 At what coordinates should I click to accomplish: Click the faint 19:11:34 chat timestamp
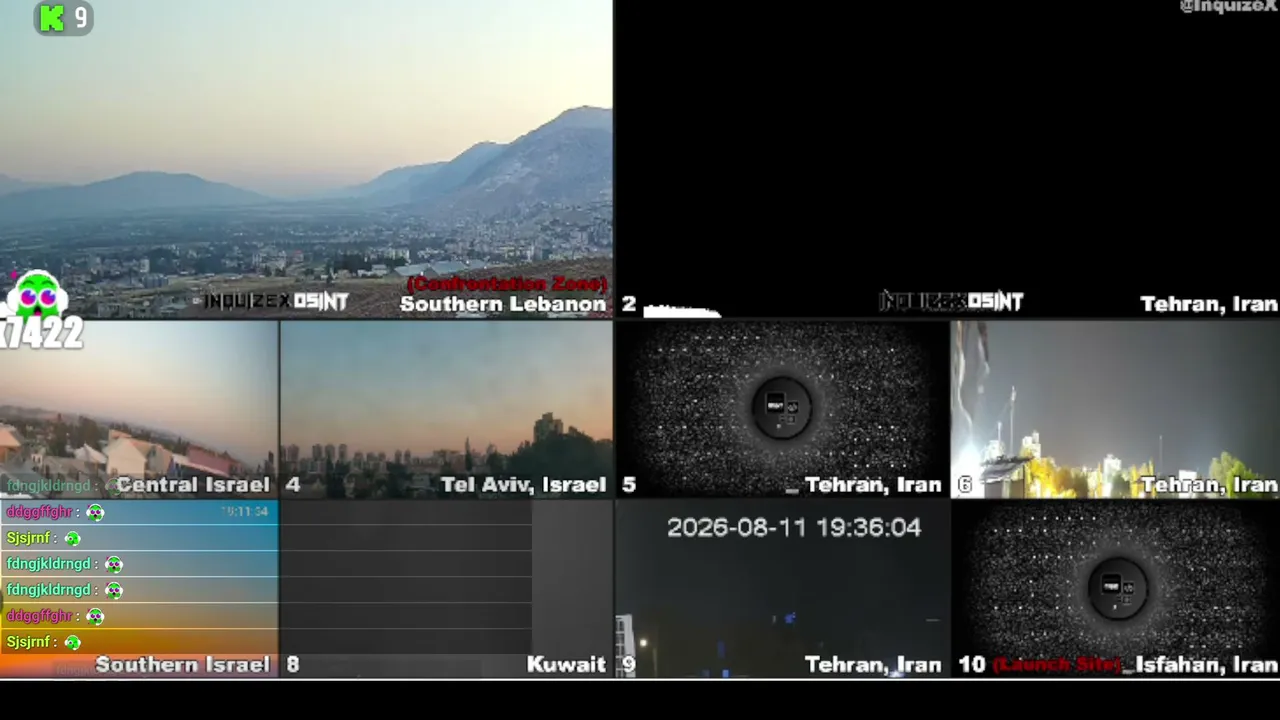[x=244, y=511]
